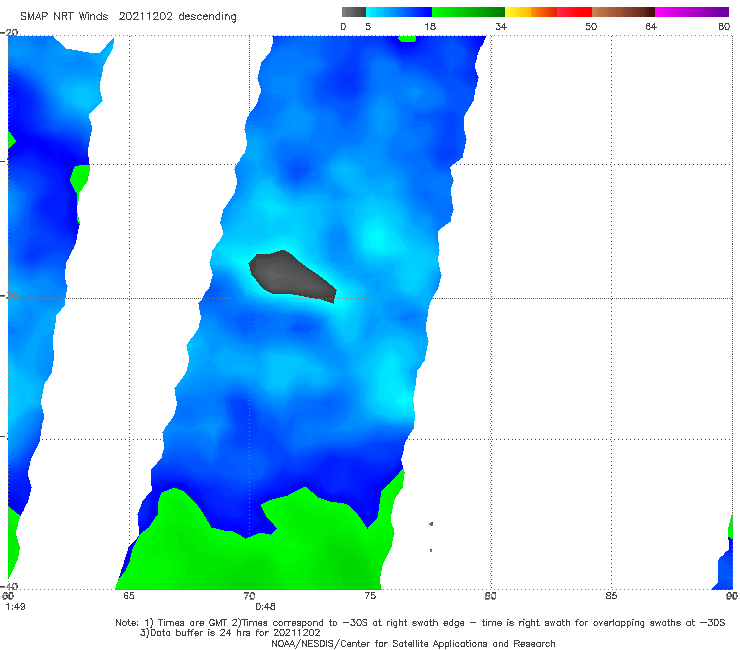Click the color bar label '50'
Image resolution: width=740 pixels, height=650 pixels.
pyautogui.click(x=591, y=26)
